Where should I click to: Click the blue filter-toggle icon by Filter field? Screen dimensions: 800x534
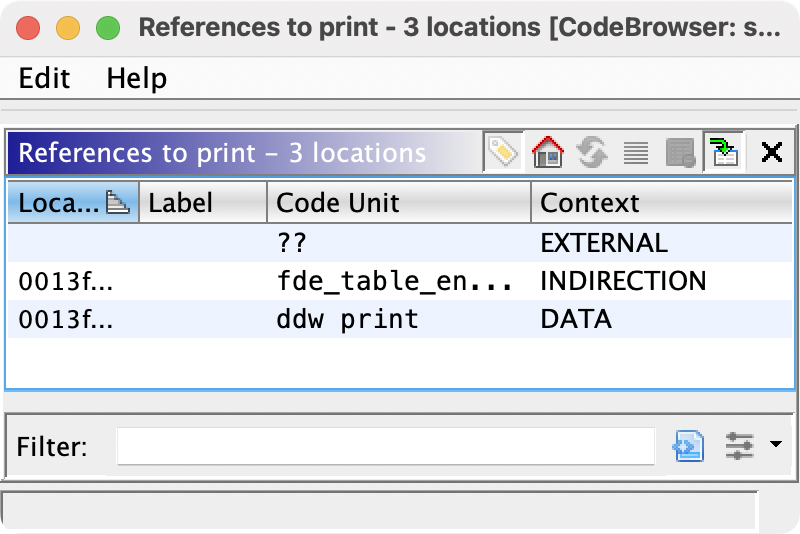(x=688, y=446)
